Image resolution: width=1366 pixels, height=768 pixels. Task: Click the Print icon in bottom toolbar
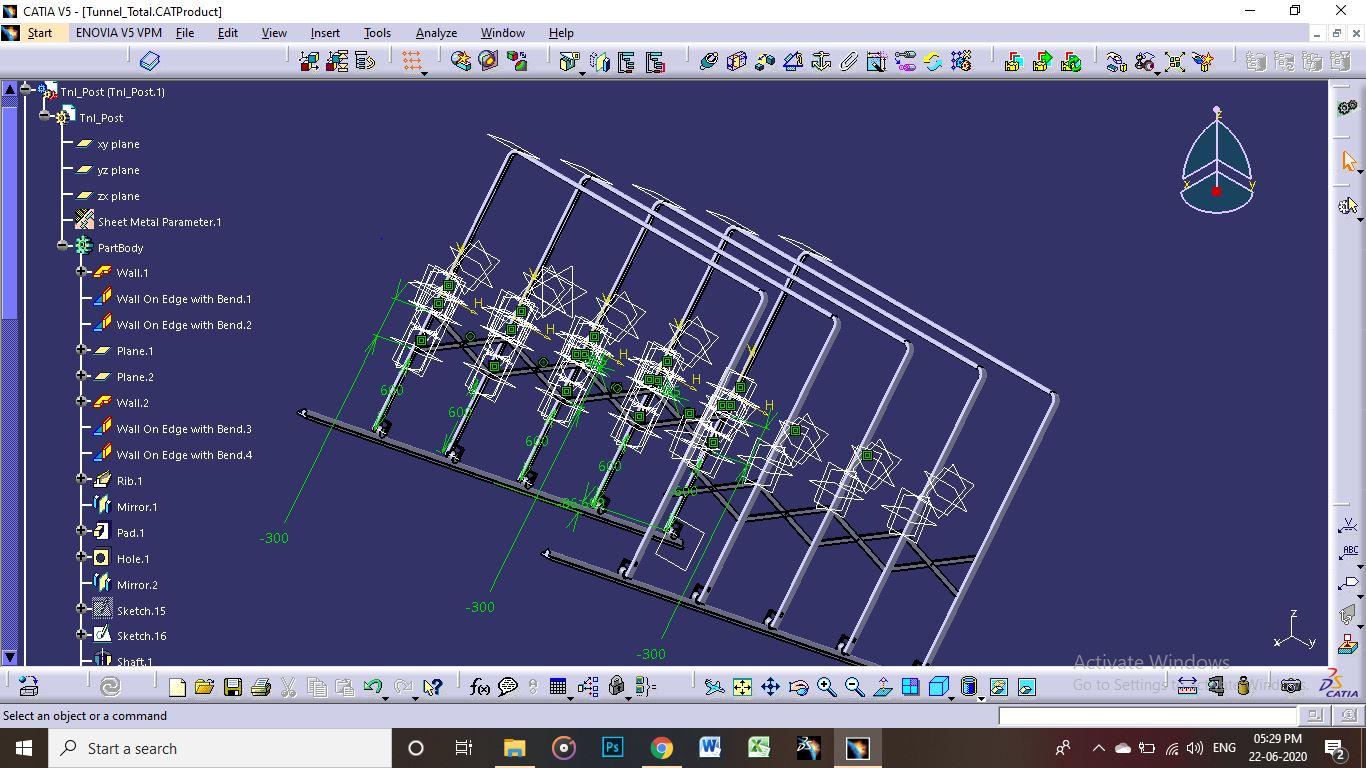click(x=261, y=687)
